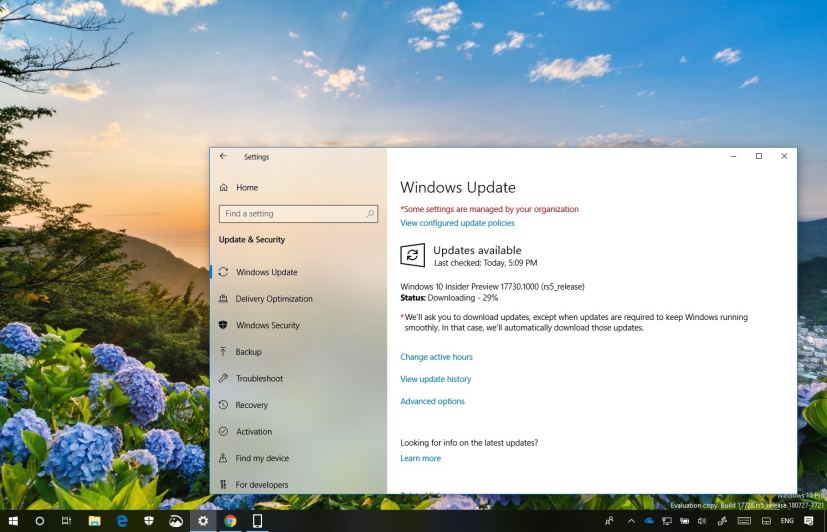Open View configured update policies link
Viewport: 827px width, 532px height.
[x=457, y=223]
